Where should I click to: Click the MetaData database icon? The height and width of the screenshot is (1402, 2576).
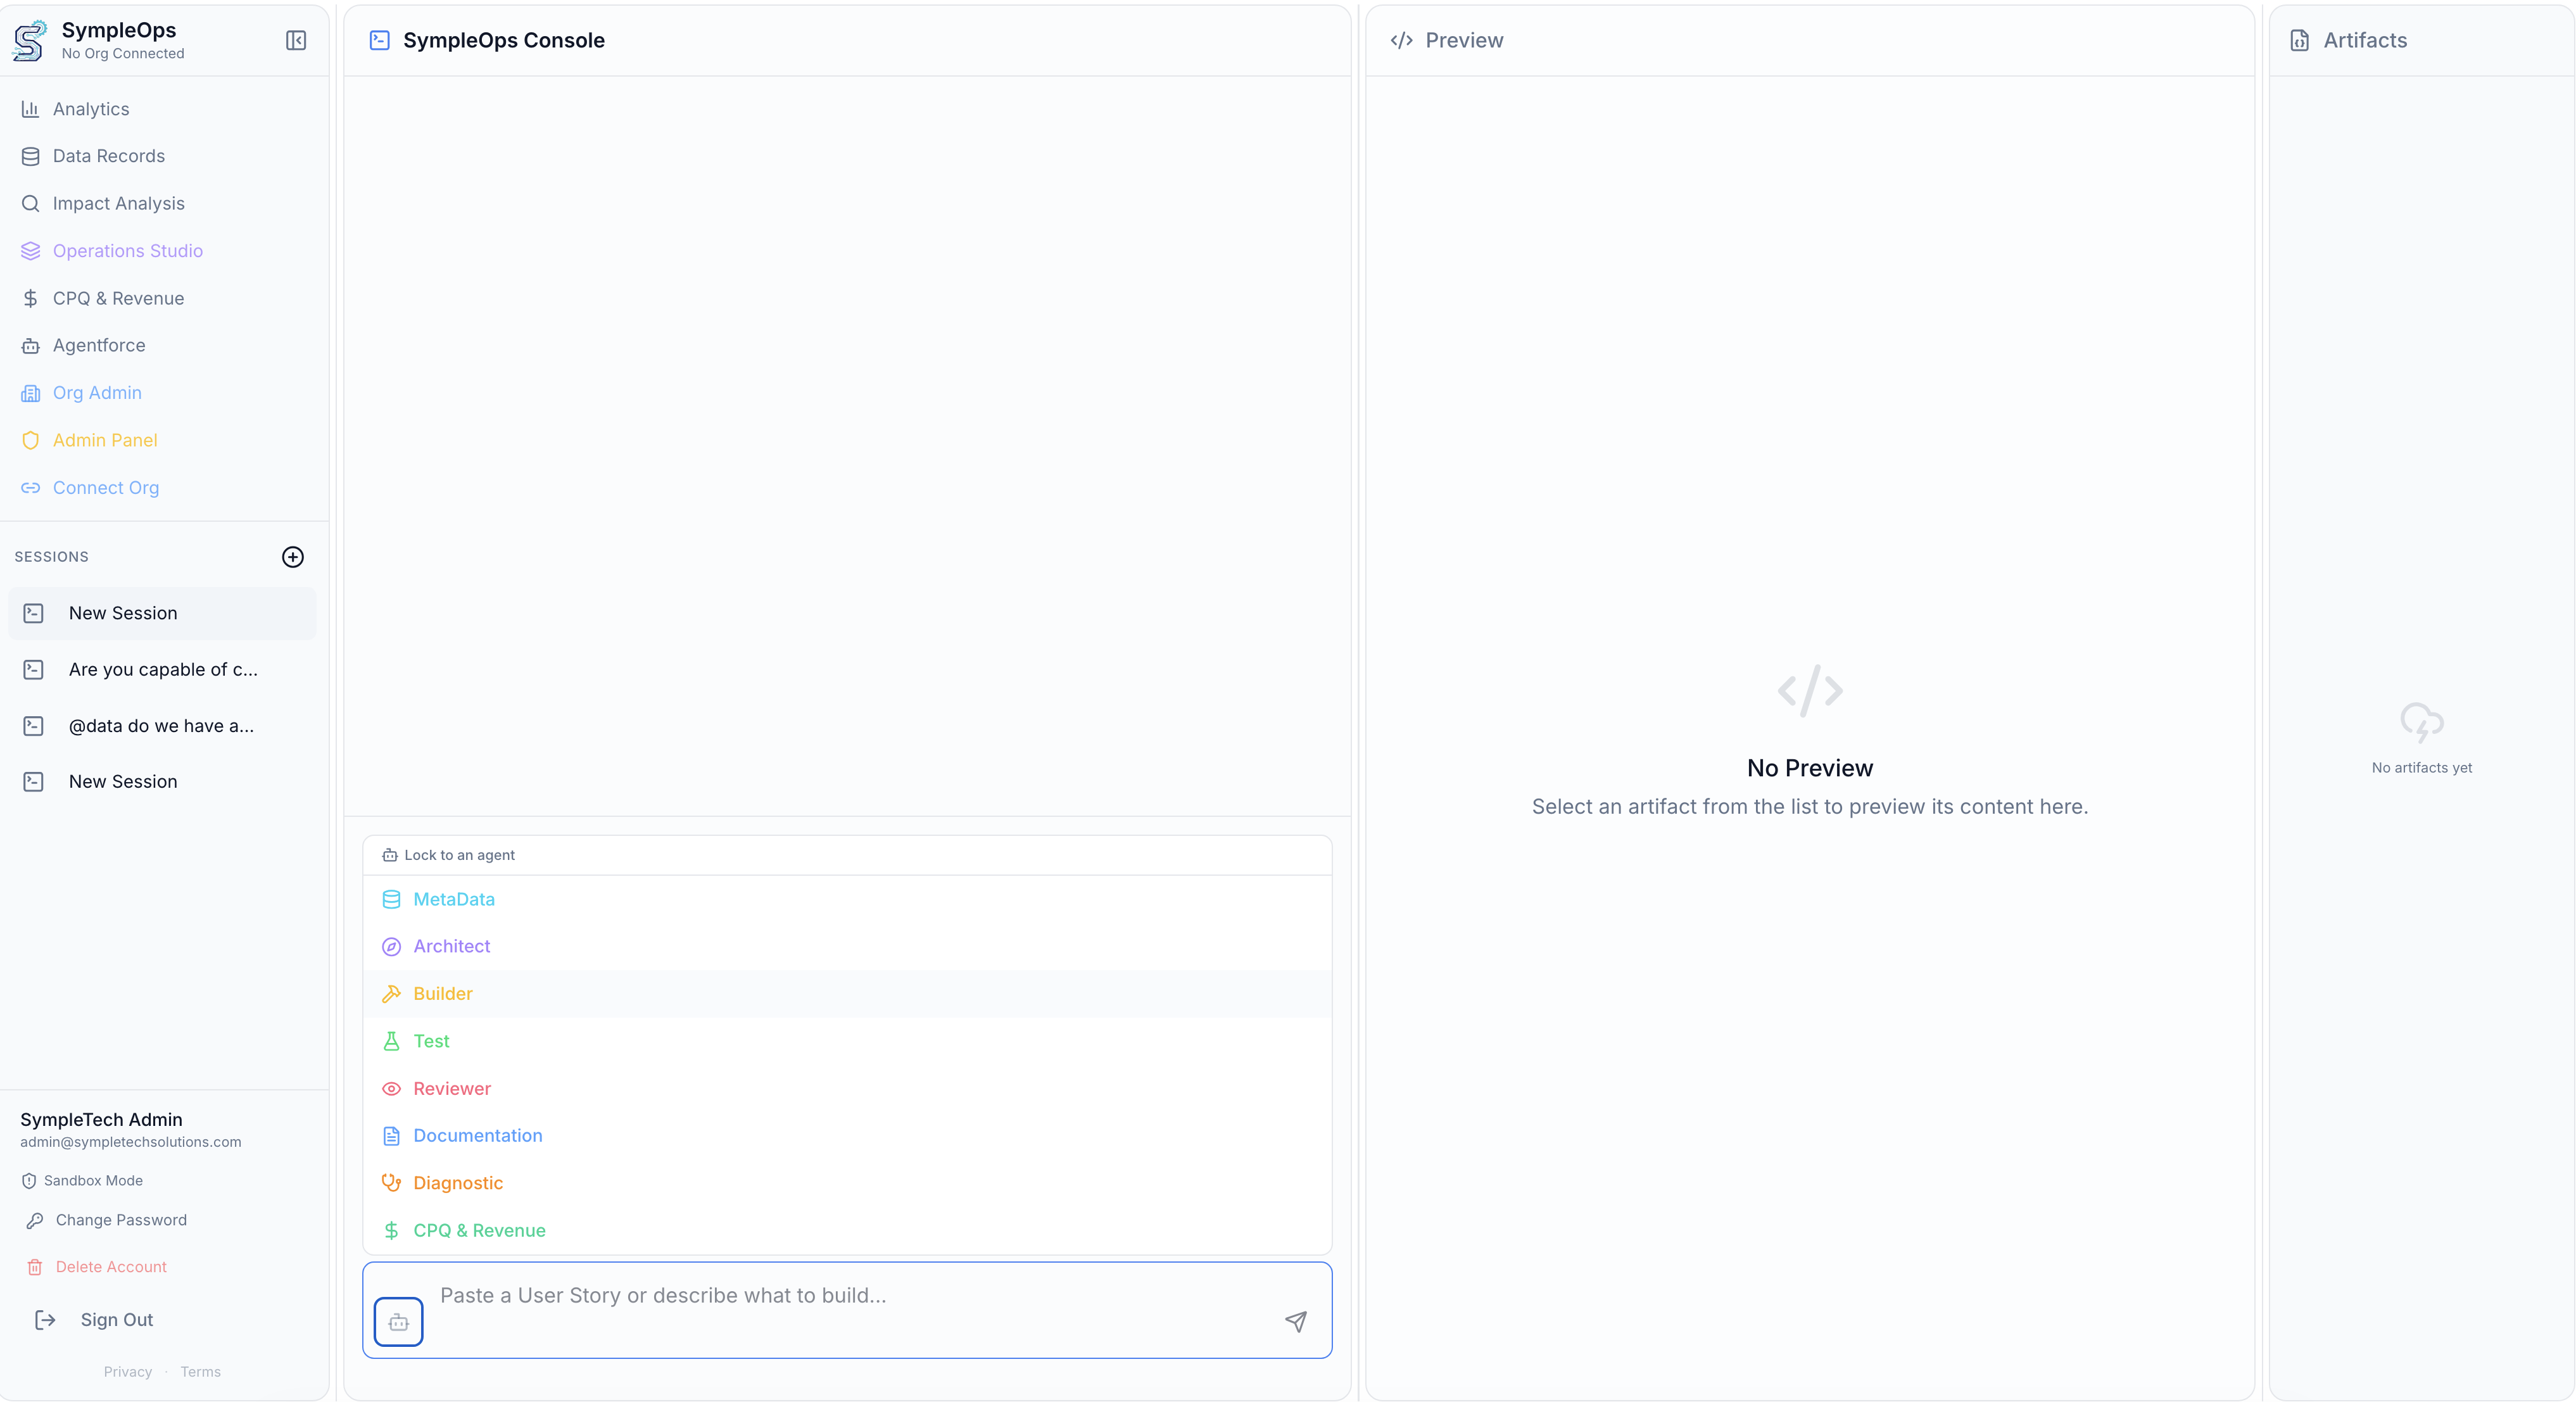391,899
